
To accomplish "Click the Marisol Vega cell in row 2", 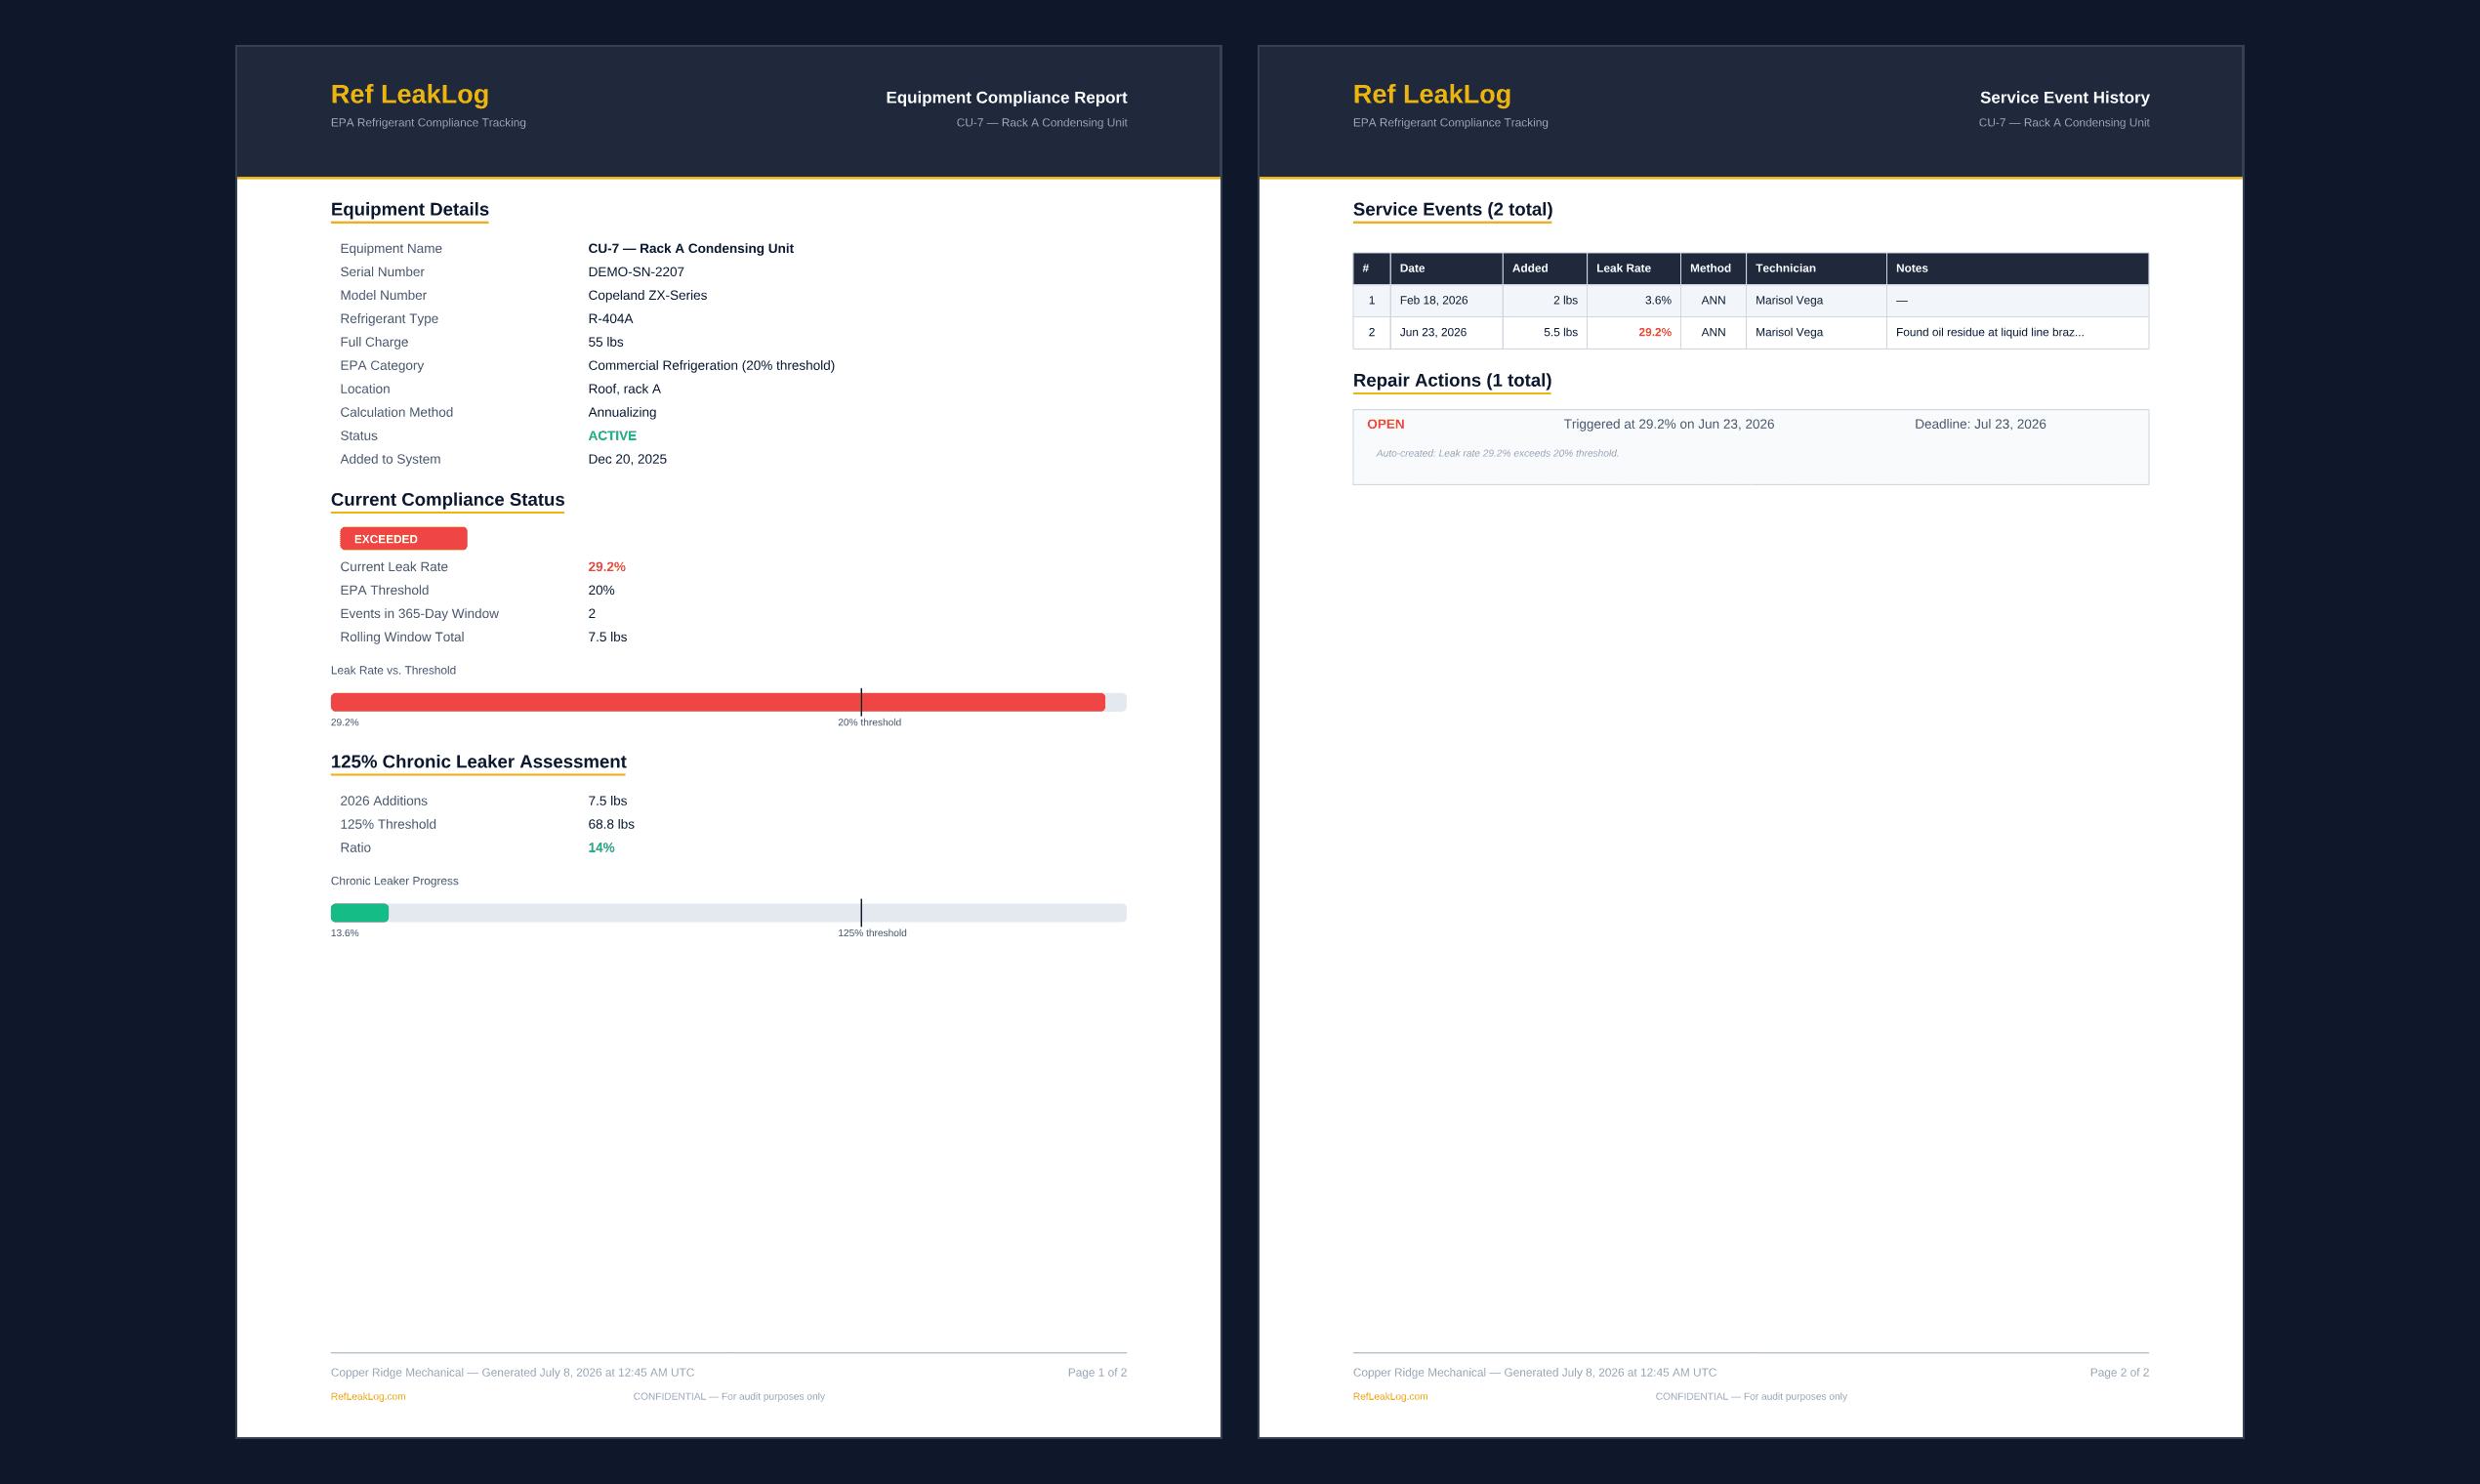I will click(1816, 332).
